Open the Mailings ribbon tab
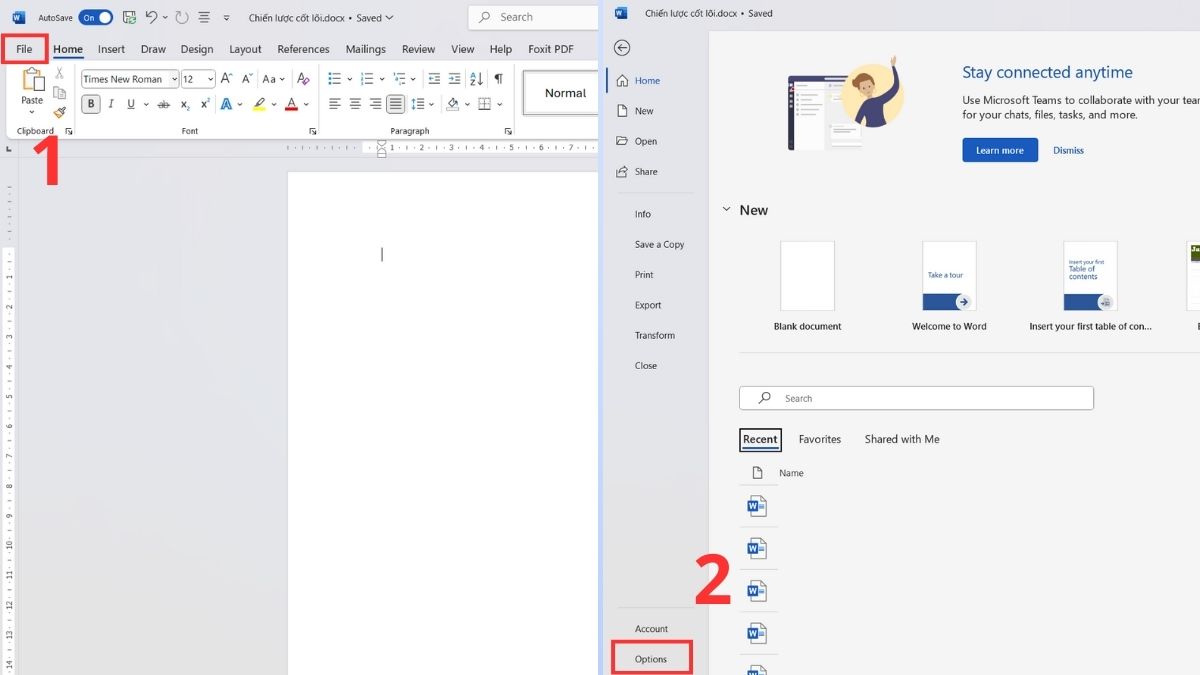This screenshot has height=675, width=1200. point(365,49)
